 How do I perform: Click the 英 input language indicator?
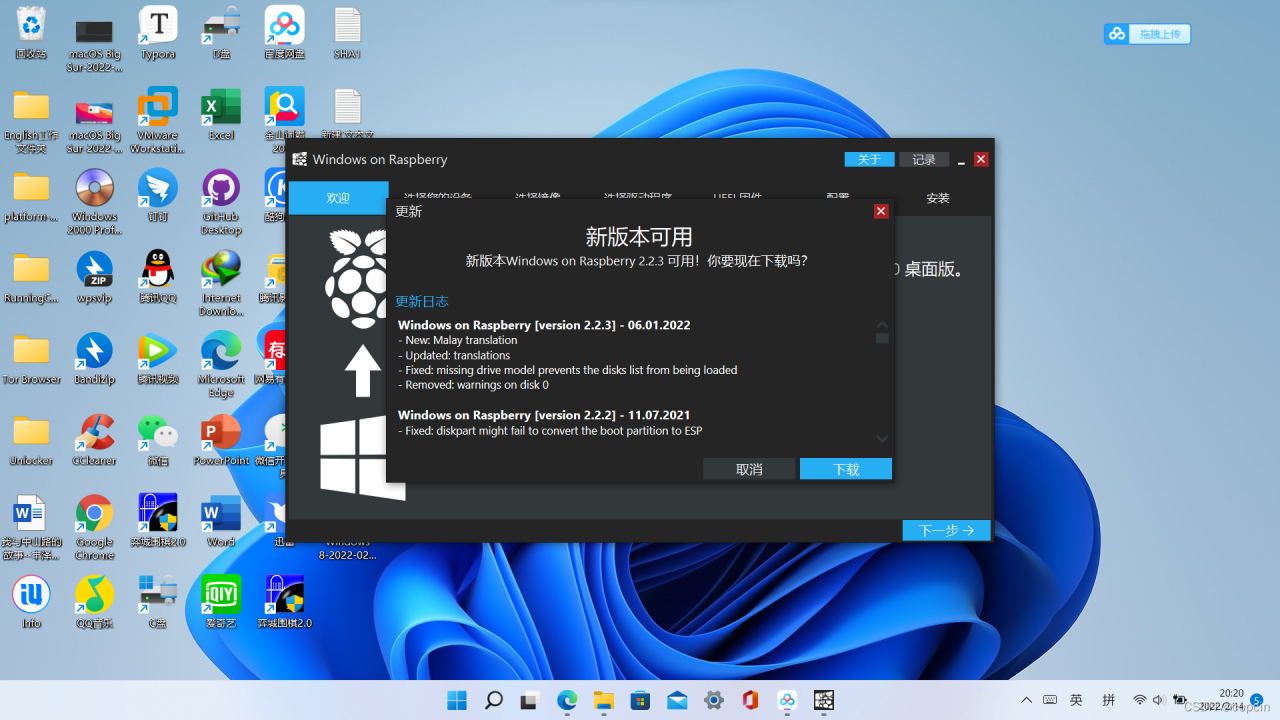point(1076,700)
